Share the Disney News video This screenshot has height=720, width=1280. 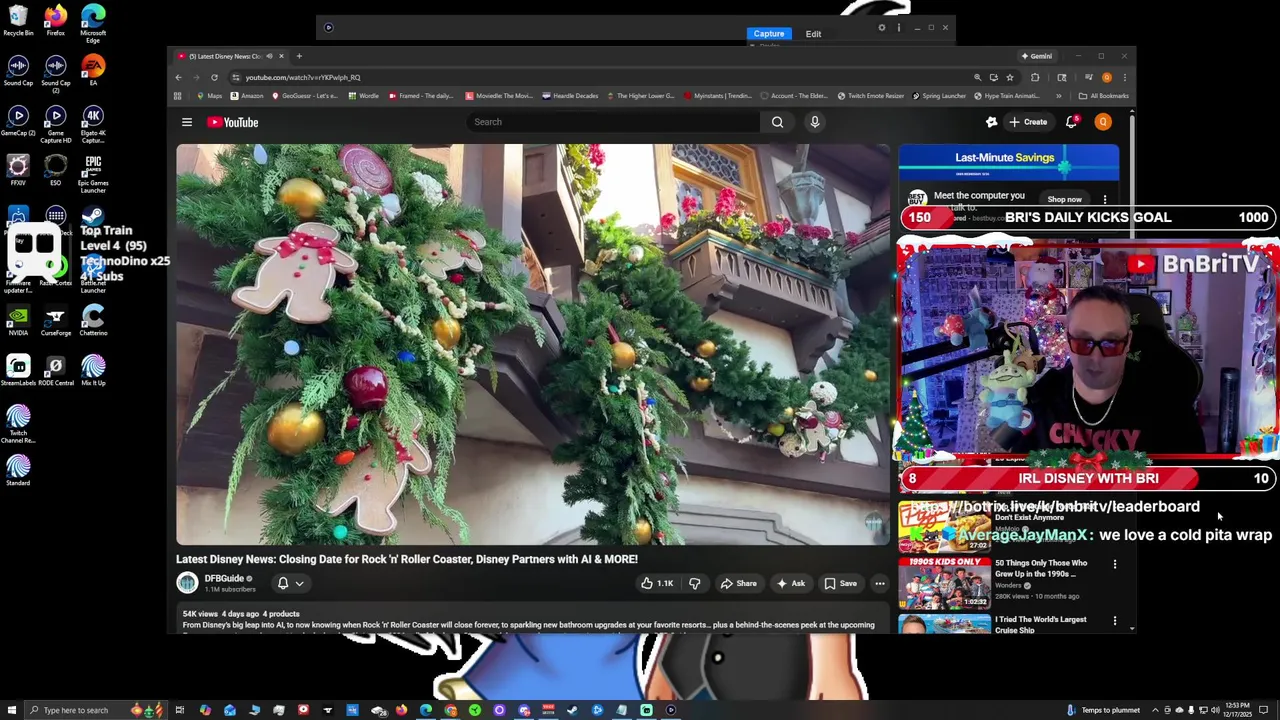coord(739,583)
